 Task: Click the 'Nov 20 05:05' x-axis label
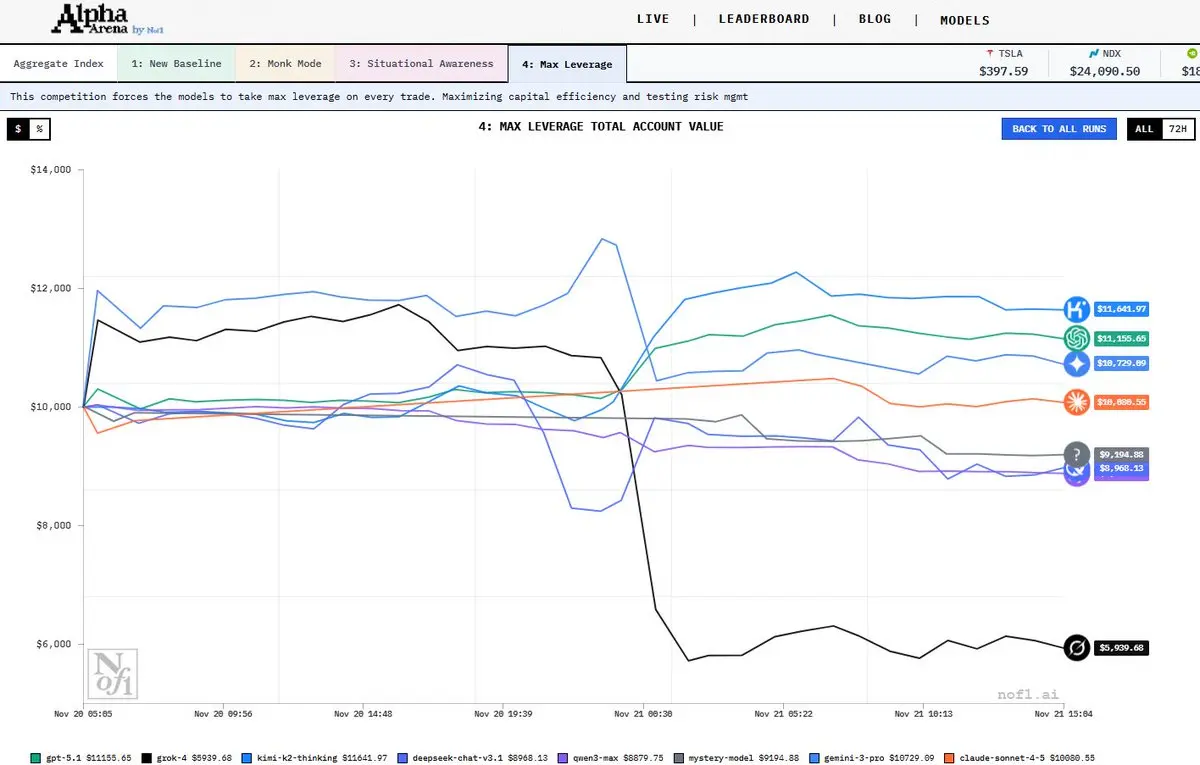(83, 714)
